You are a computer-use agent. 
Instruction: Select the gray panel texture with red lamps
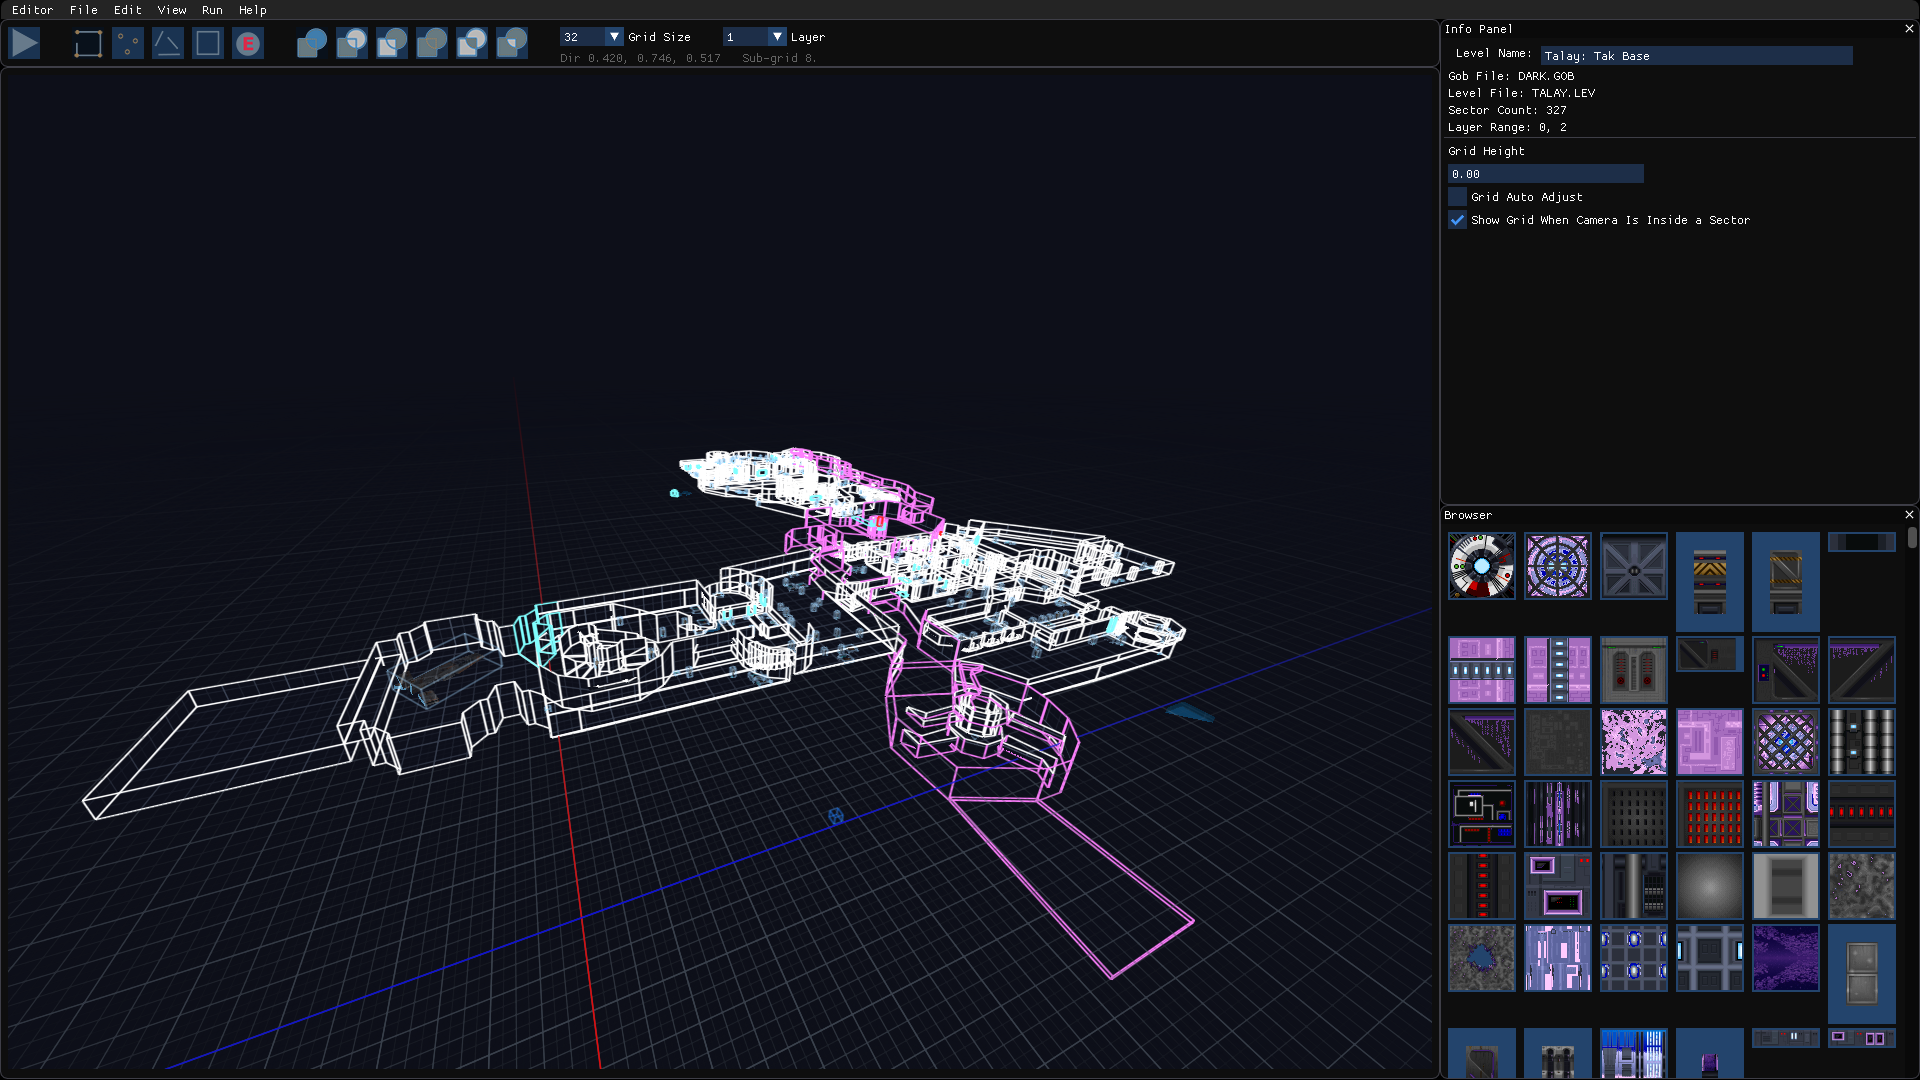[x=1634, y=670]
